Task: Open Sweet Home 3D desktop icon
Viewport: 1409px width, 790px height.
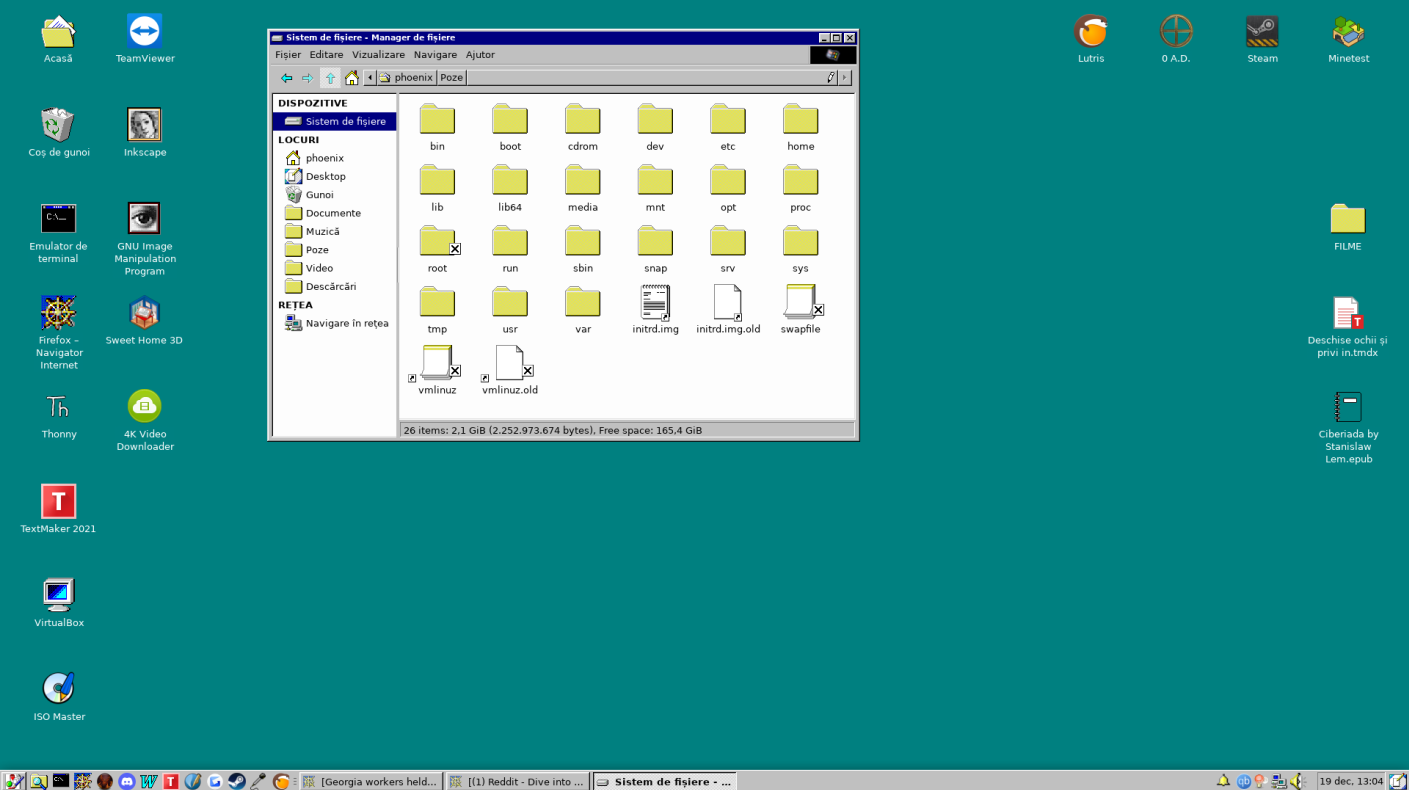Action: (x=144, y=320)
